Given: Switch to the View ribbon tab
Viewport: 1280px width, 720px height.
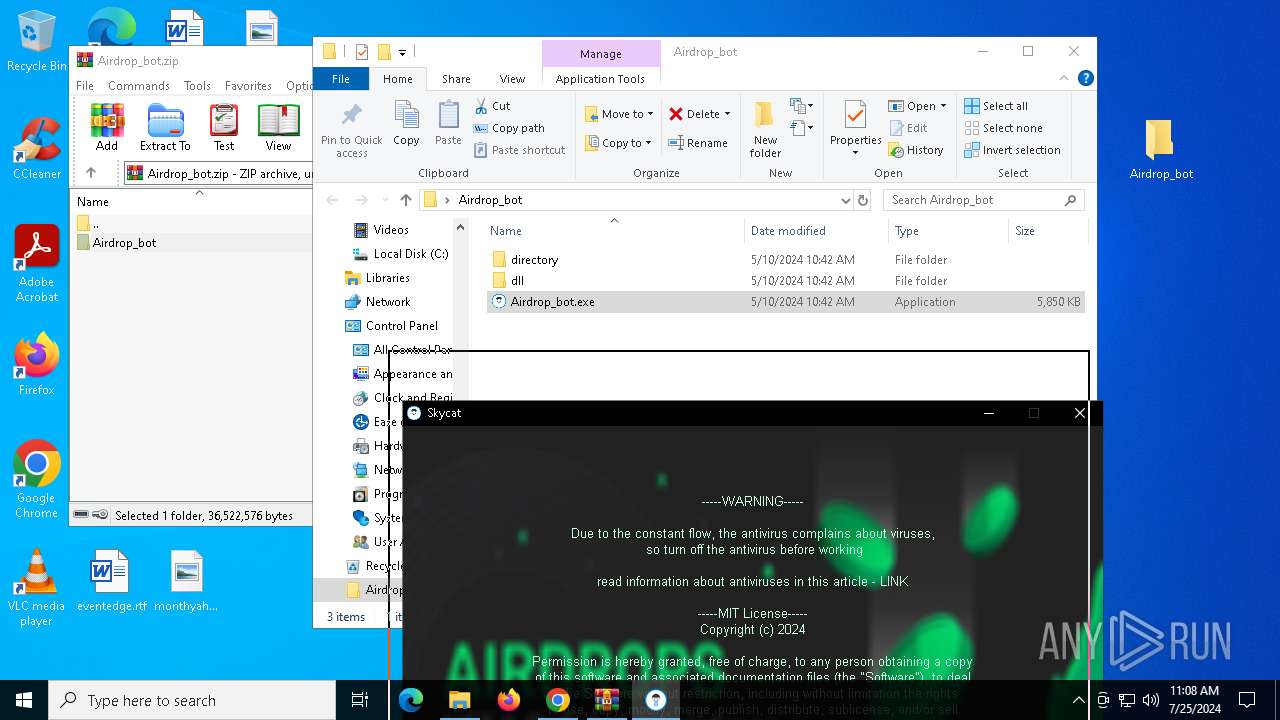Looking at the screenshot, I should point(512,79).
